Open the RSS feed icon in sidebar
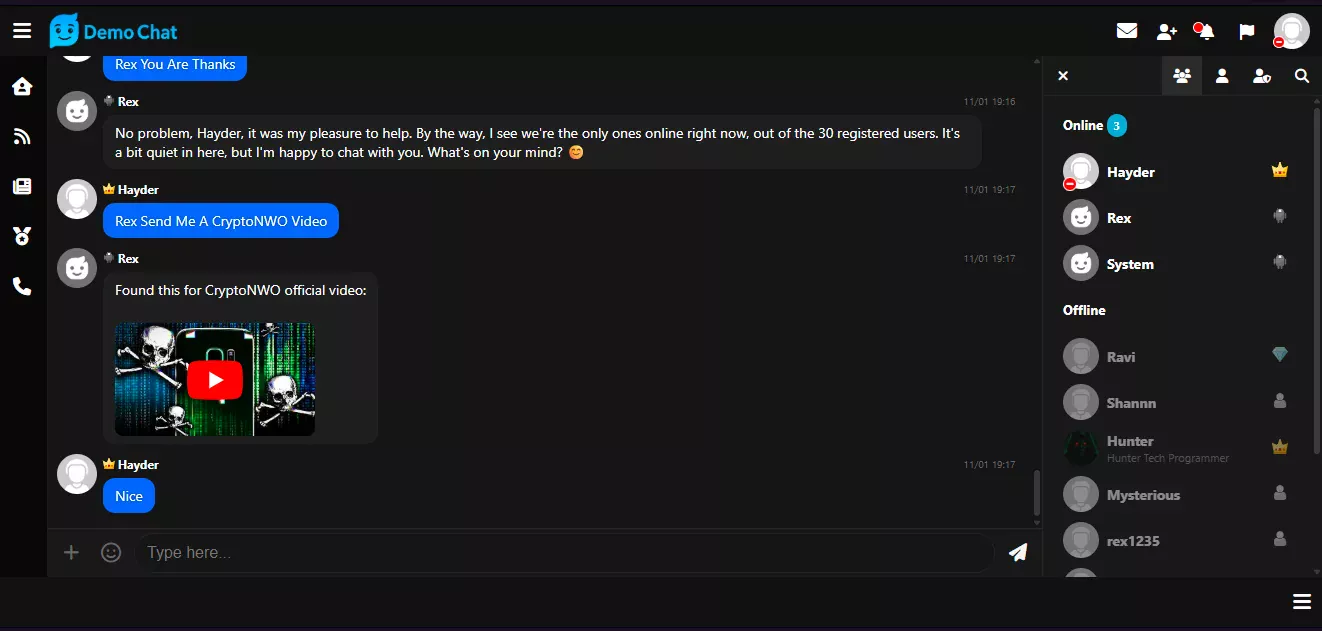 (22, 137)
